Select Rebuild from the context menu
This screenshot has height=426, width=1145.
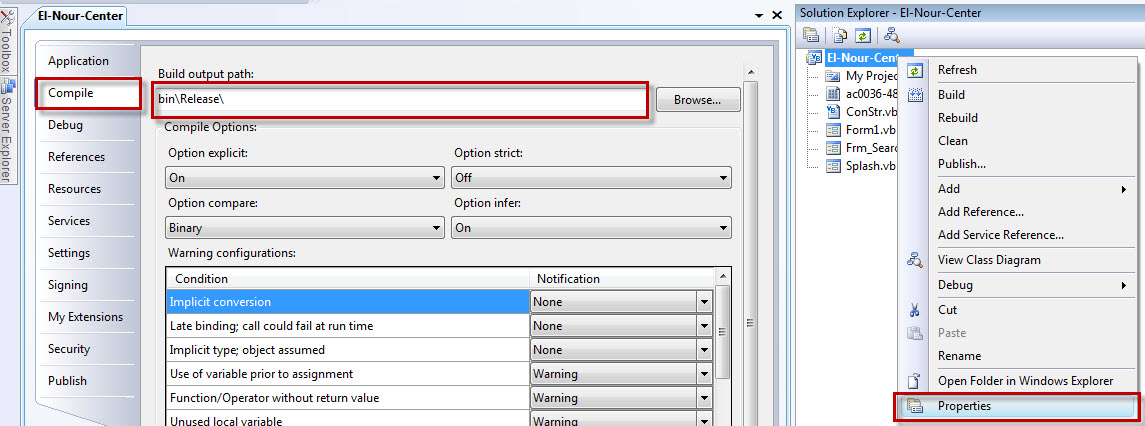coord(957,118)
